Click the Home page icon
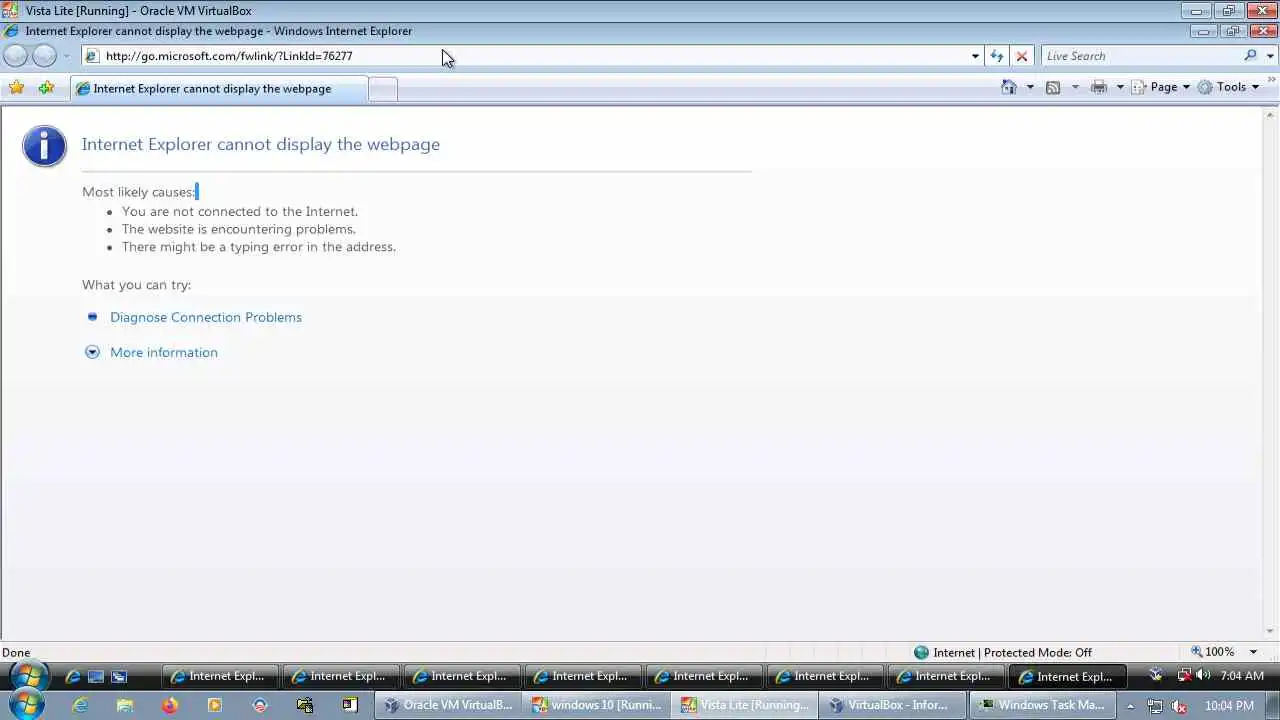This screenshot has width=1280, height=720. pos(1009,87)
